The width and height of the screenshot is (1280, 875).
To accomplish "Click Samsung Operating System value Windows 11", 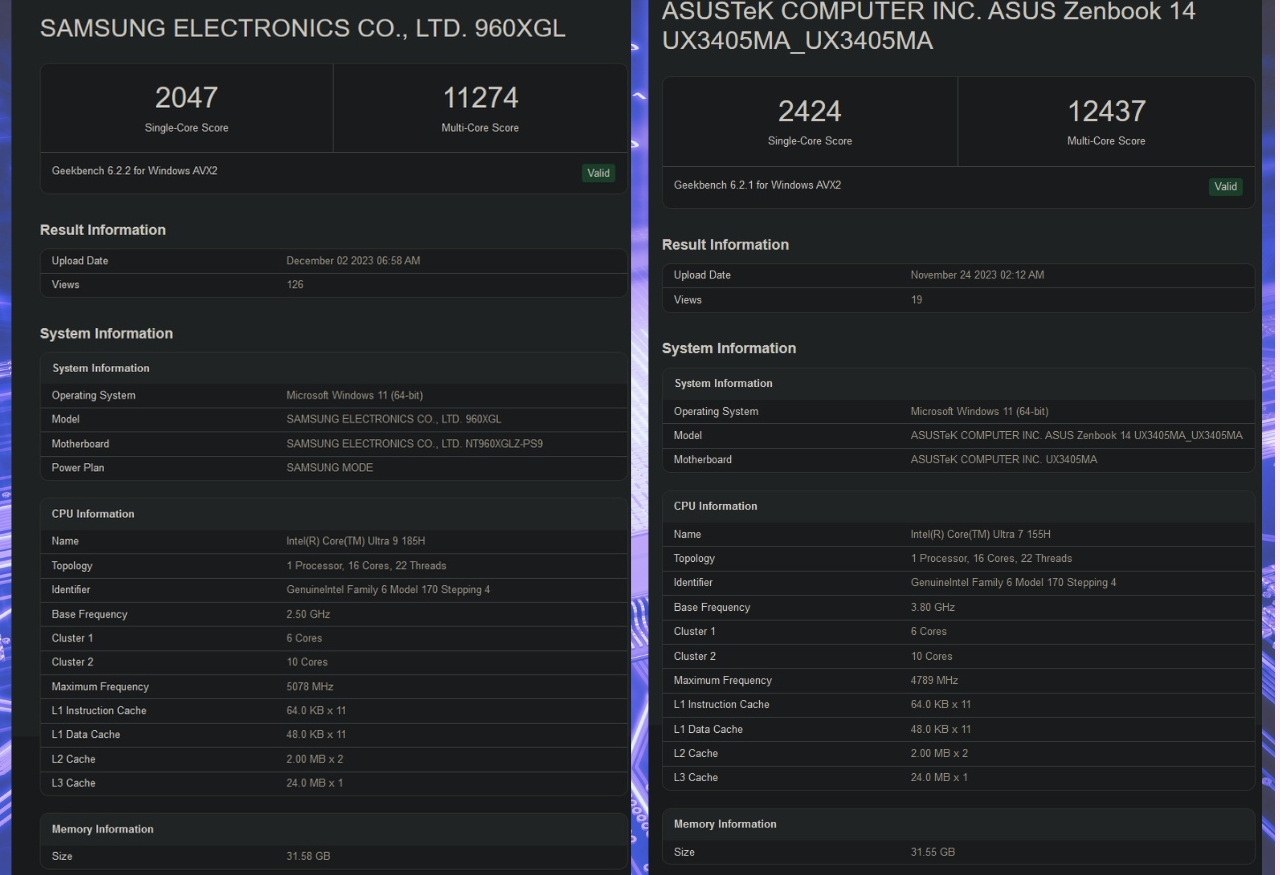I will 354,396.
